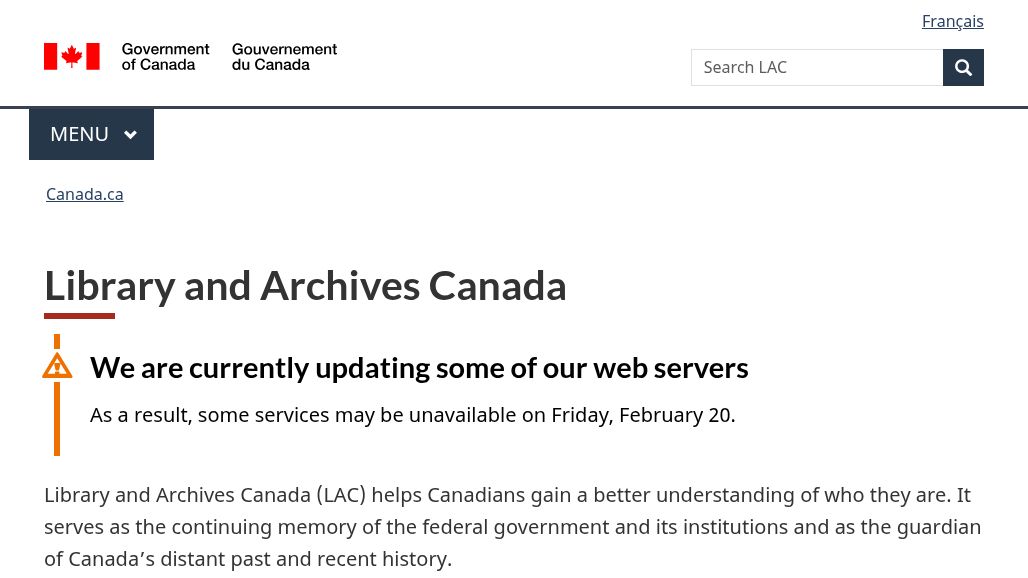
Task: Click the word MENU in the navigation bar
Action: pyautogui.click(x=79, y=134)
